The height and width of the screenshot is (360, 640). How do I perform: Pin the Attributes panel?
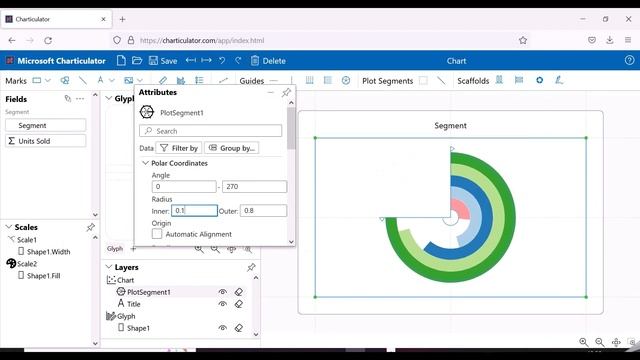click(x=286, y=93)
